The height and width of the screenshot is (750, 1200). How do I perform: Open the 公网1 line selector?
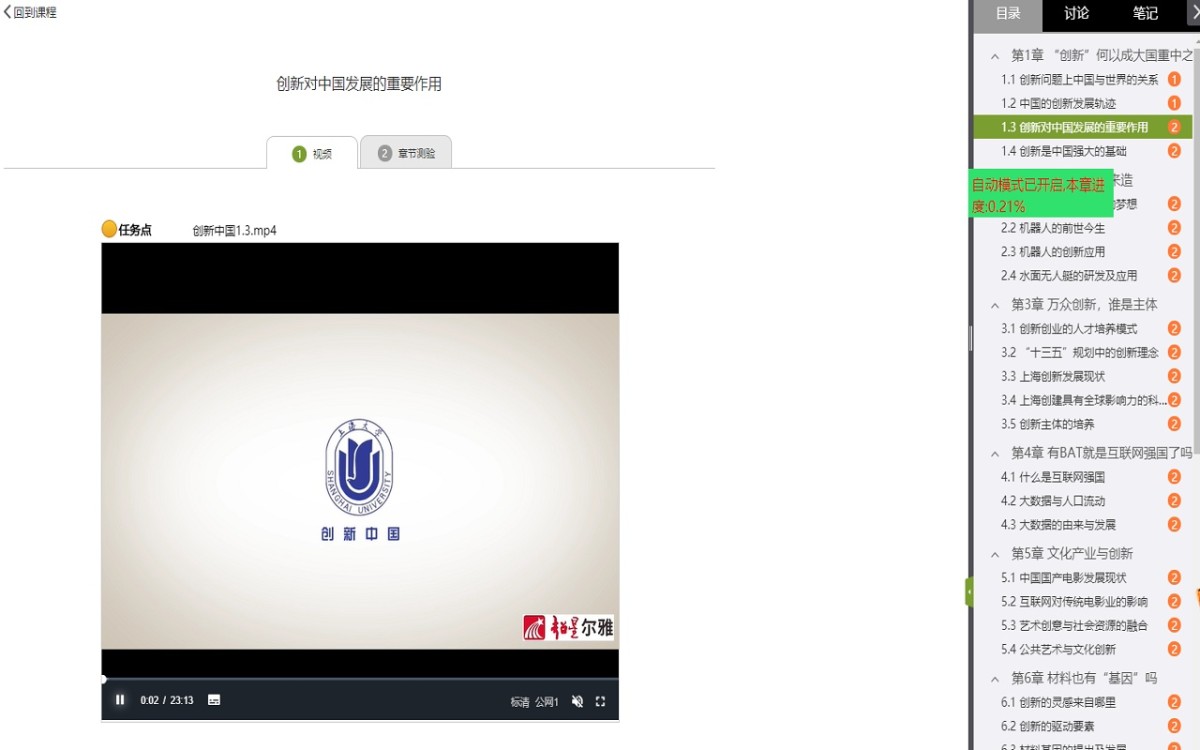tap(547, 702)
